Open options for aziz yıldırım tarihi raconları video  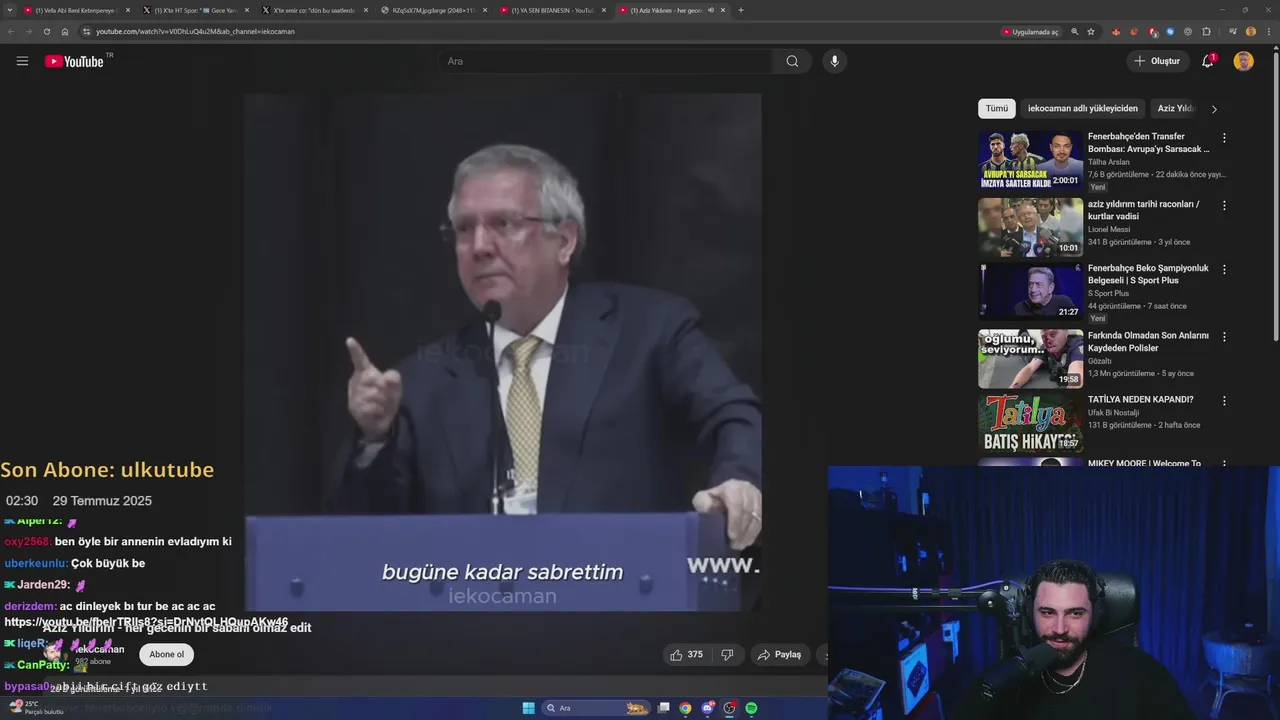click(1224, 205)
